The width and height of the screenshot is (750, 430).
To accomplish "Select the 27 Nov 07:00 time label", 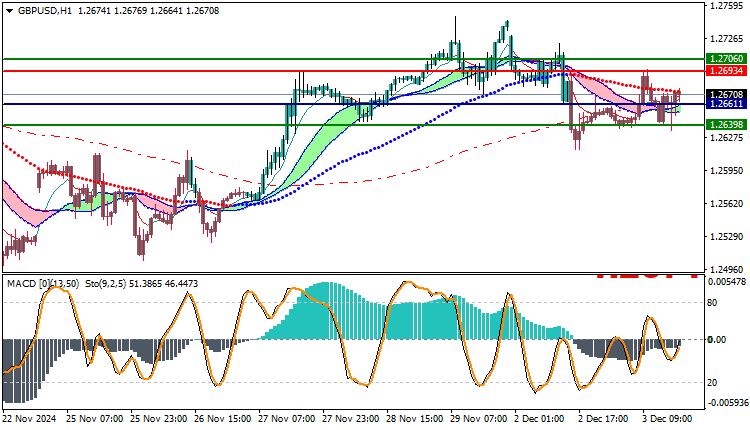I will pyautogui.click(x=287, y=419).
